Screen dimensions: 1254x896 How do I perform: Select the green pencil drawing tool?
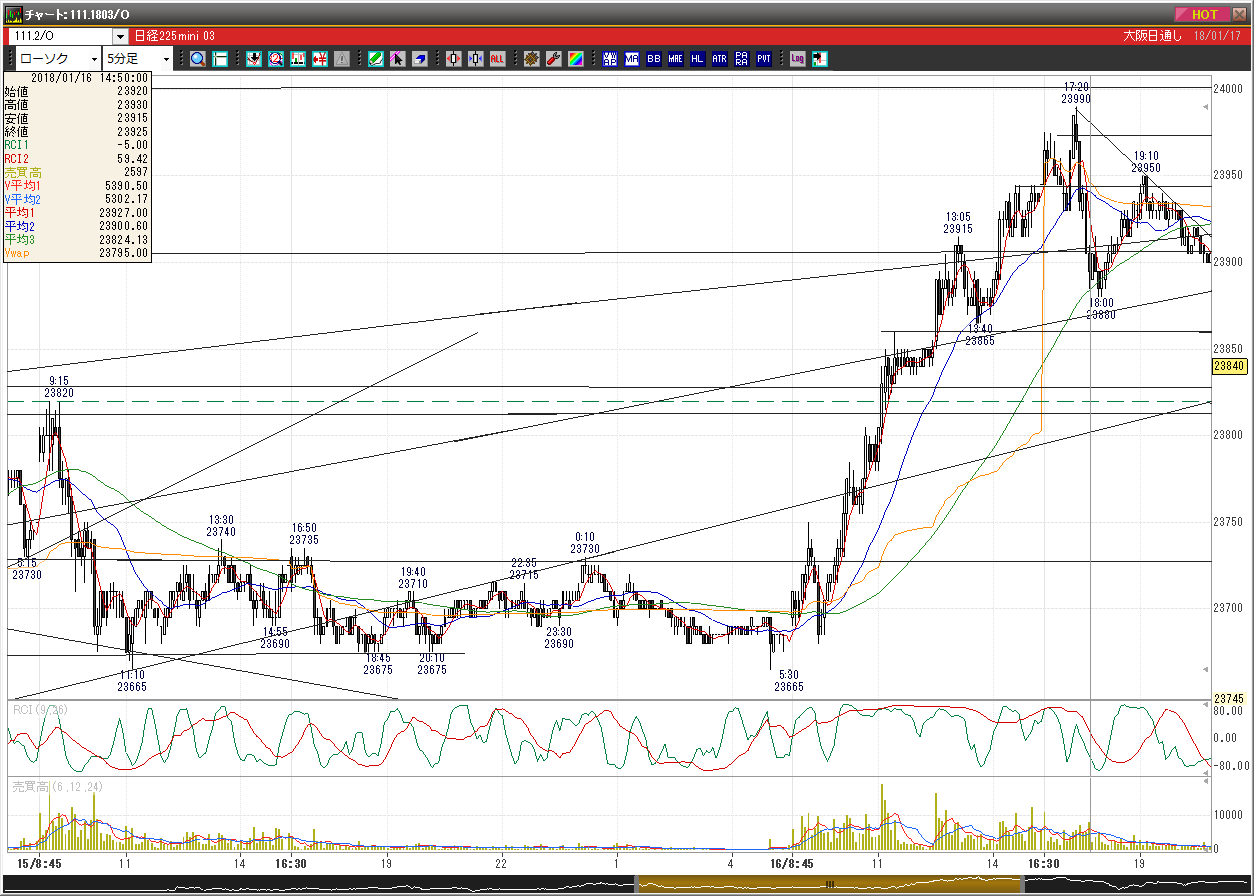(376, 58)
